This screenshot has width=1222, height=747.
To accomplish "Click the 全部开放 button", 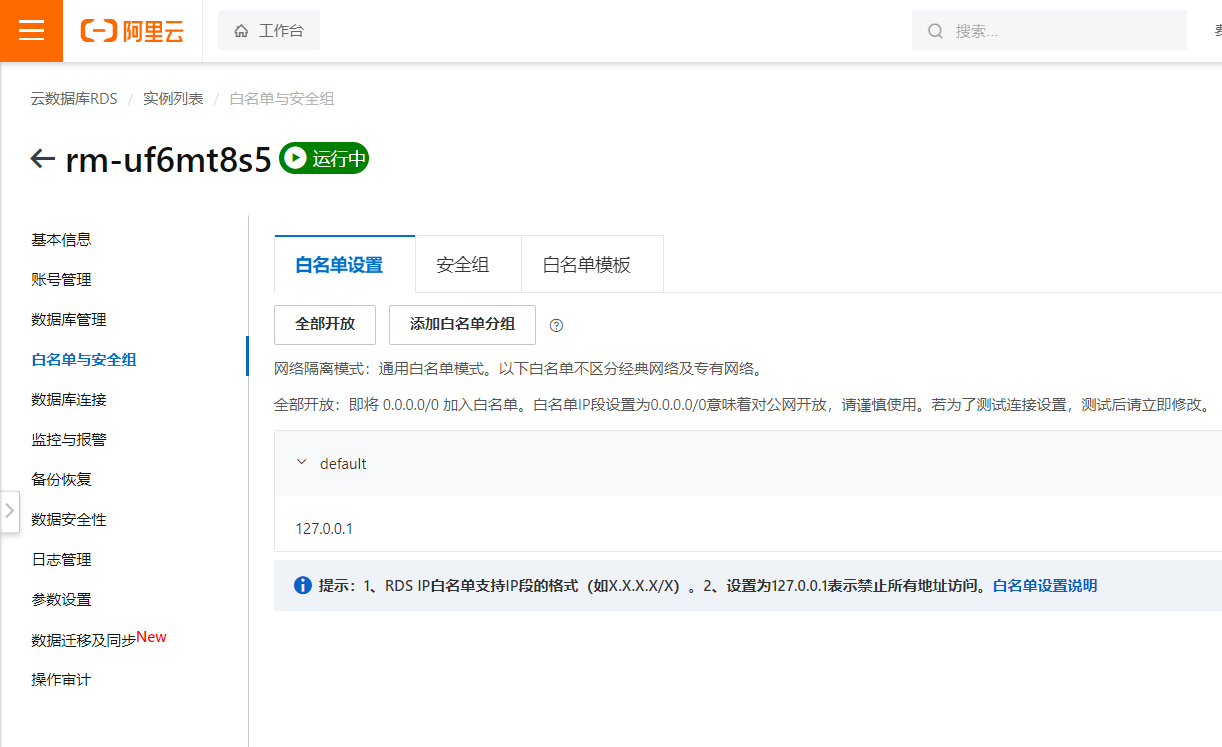I will click(325, 325).
